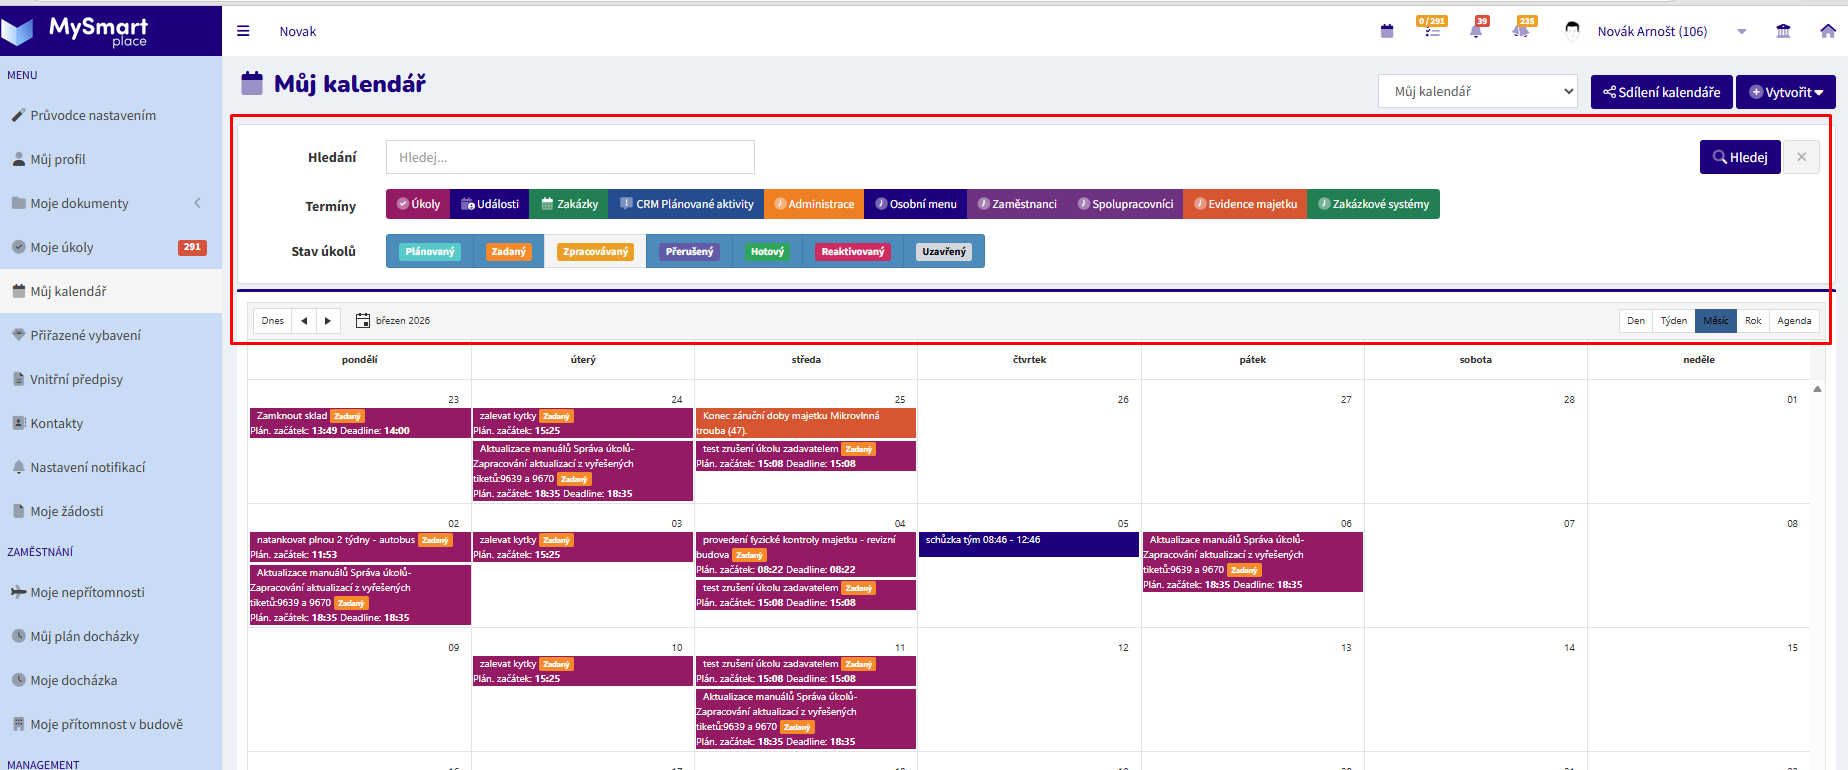Open Můj profil in sidebar
Image resolution: width=1848 pixels, height=770 pixels.
tap(110, 159)
